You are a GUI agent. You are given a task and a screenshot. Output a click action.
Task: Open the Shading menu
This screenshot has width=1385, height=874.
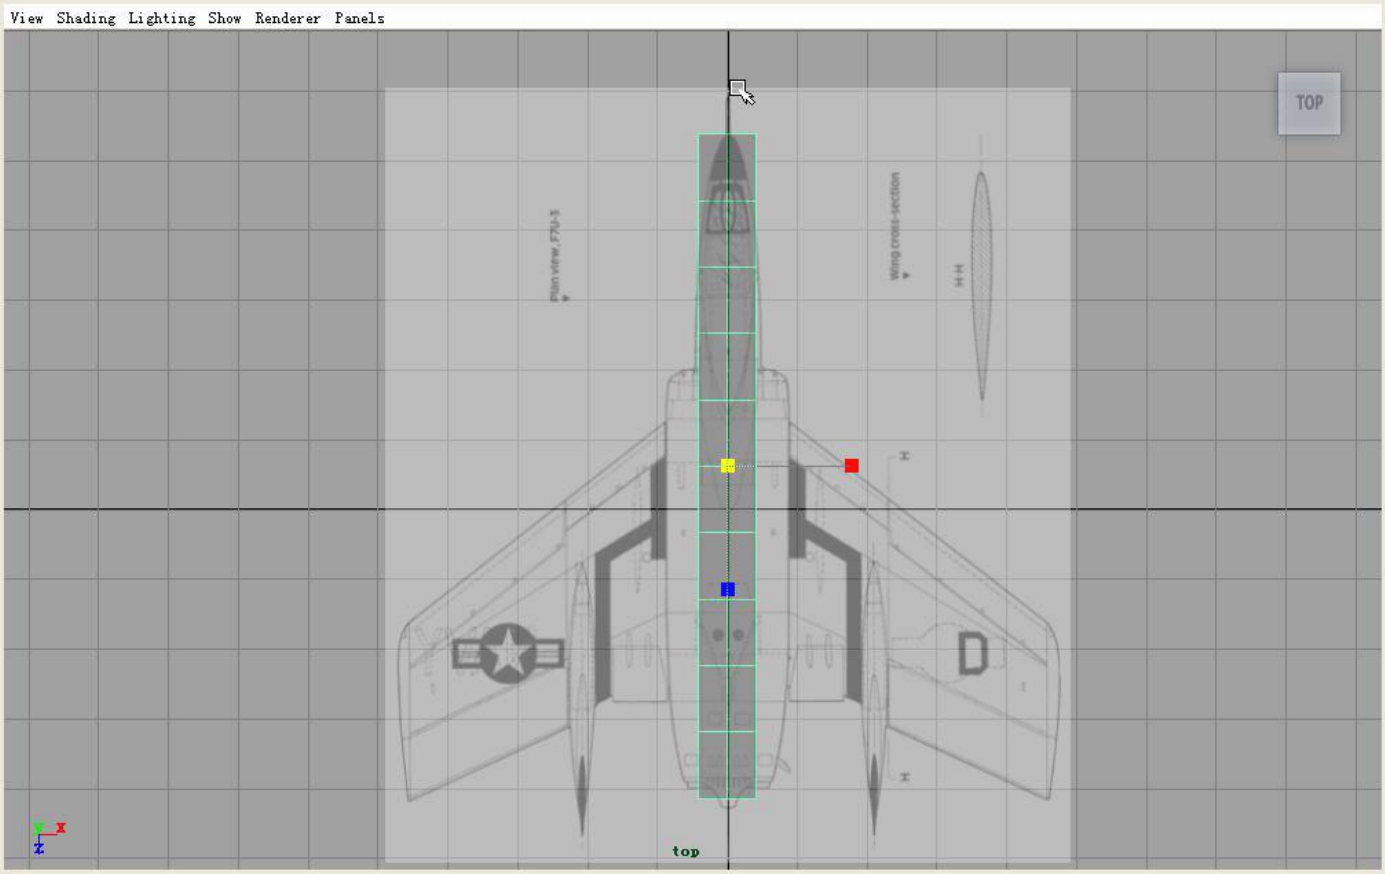pyautogui.click(x=86, y=18)
